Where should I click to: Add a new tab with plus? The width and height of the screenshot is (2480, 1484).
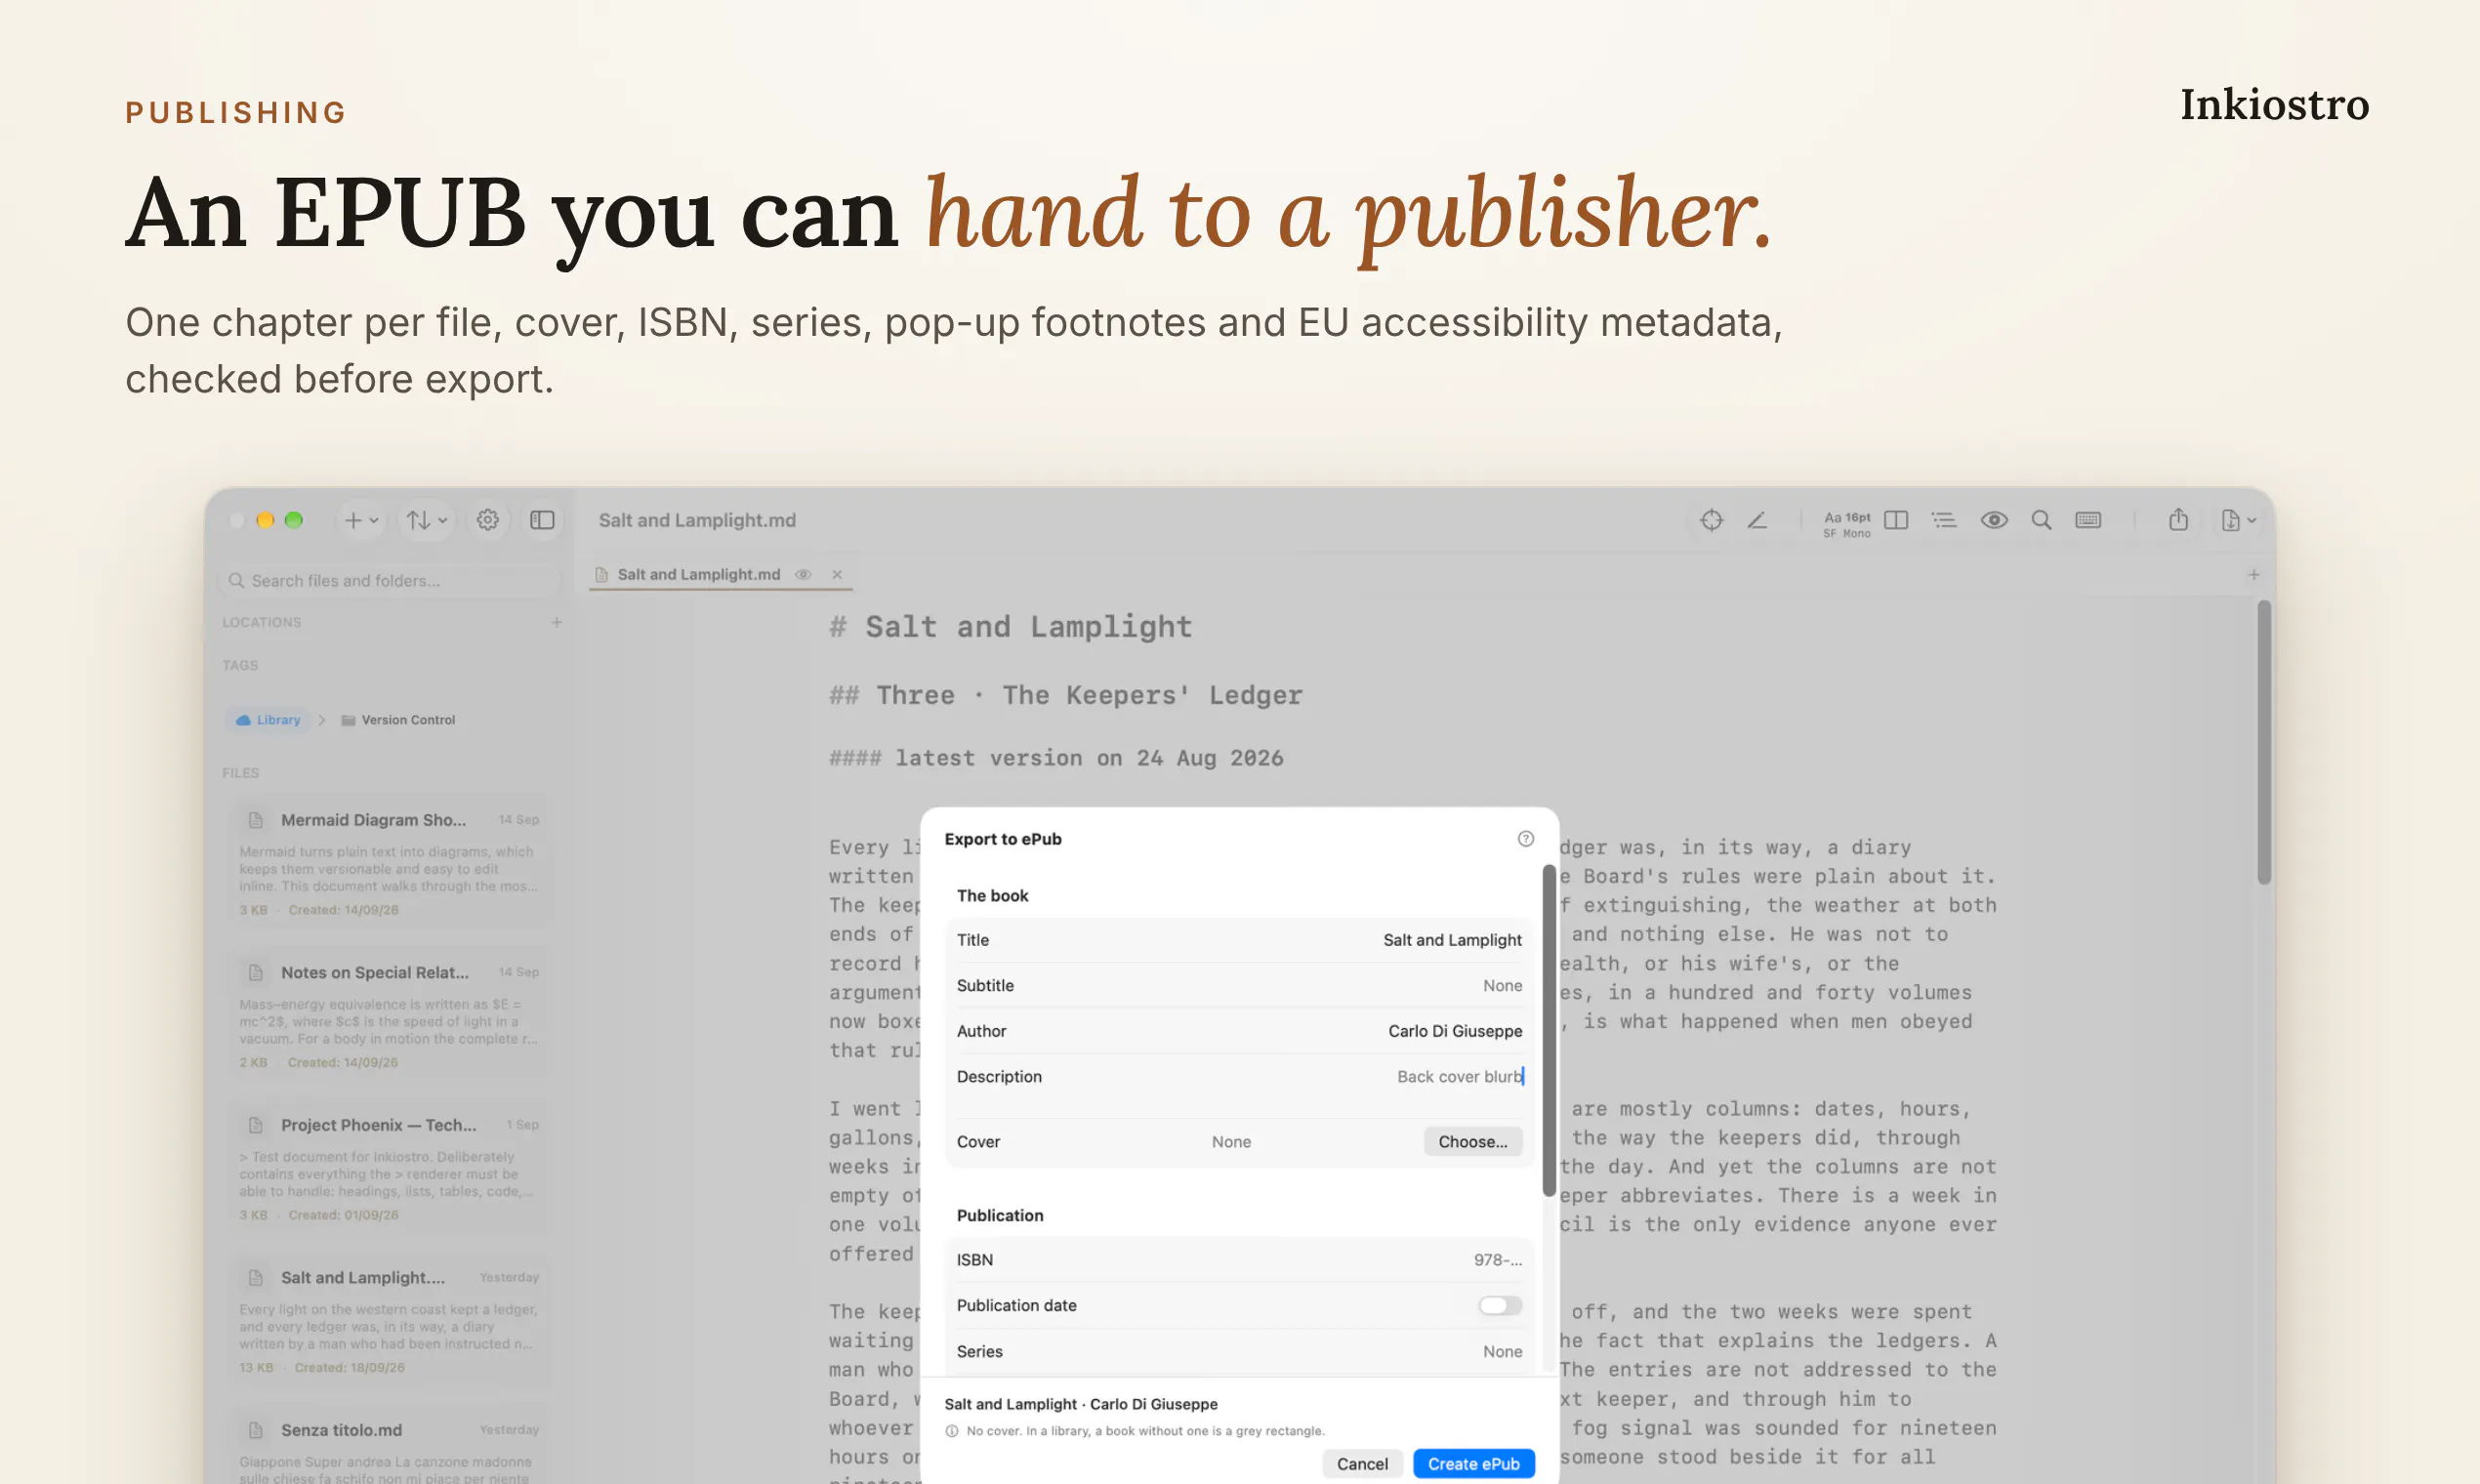2254,575
